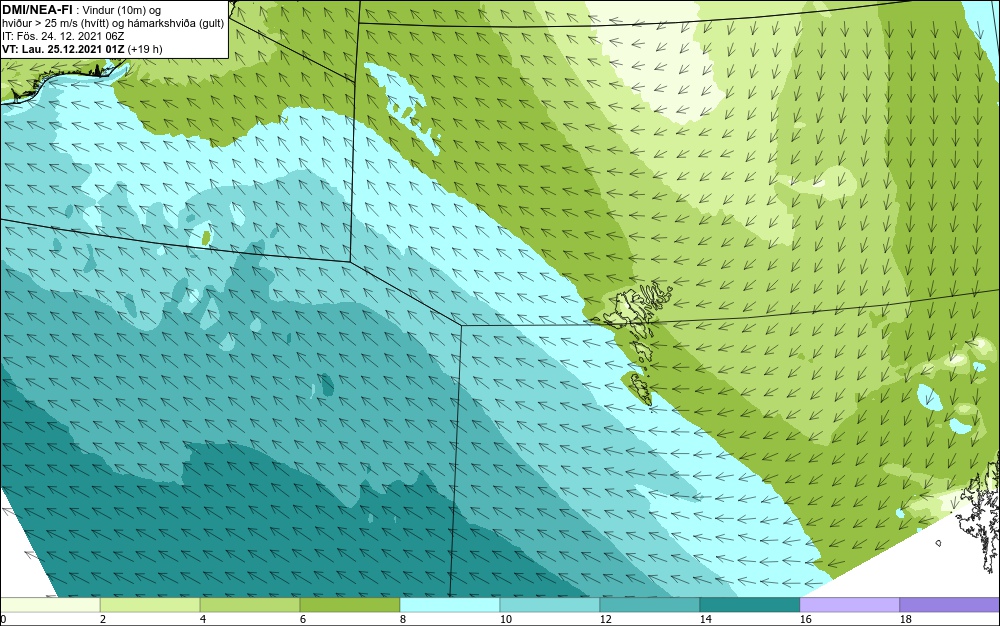The height and width of the screenshot is (626, 1000).
Task: Click the legend scale number 6
Action: click(x=302, y=619)
